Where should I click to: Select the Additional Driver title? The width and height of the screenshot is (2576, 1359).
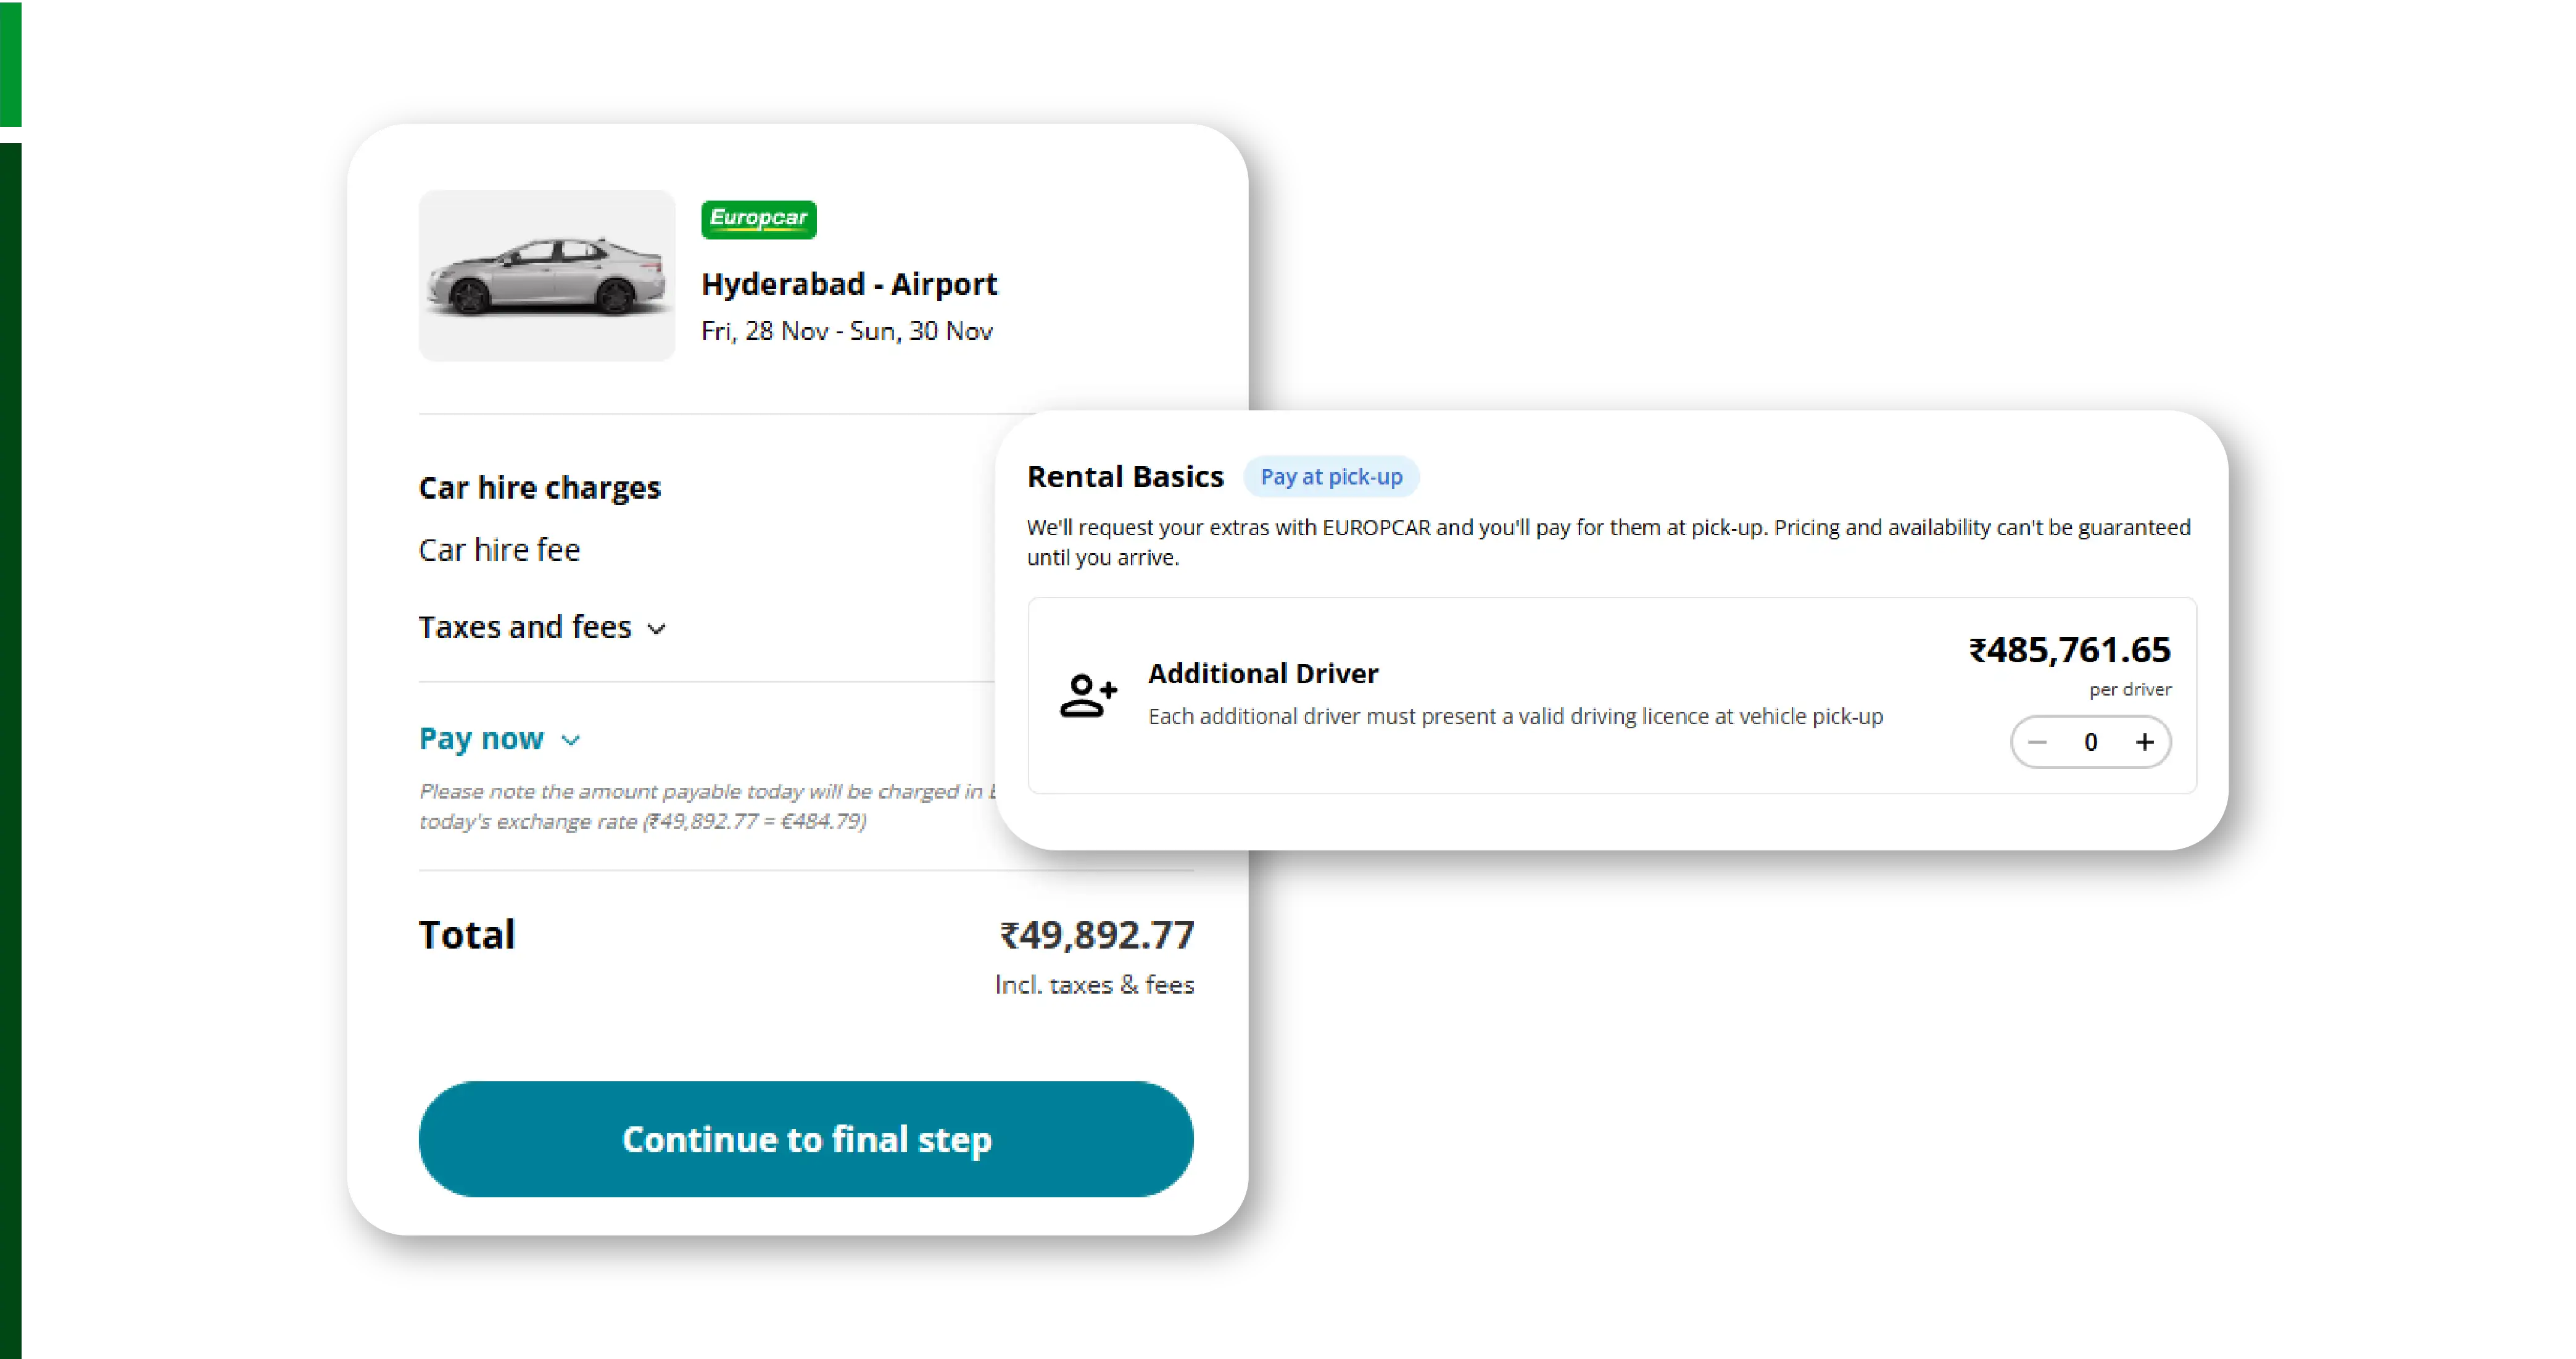[x=1263, y=674]
